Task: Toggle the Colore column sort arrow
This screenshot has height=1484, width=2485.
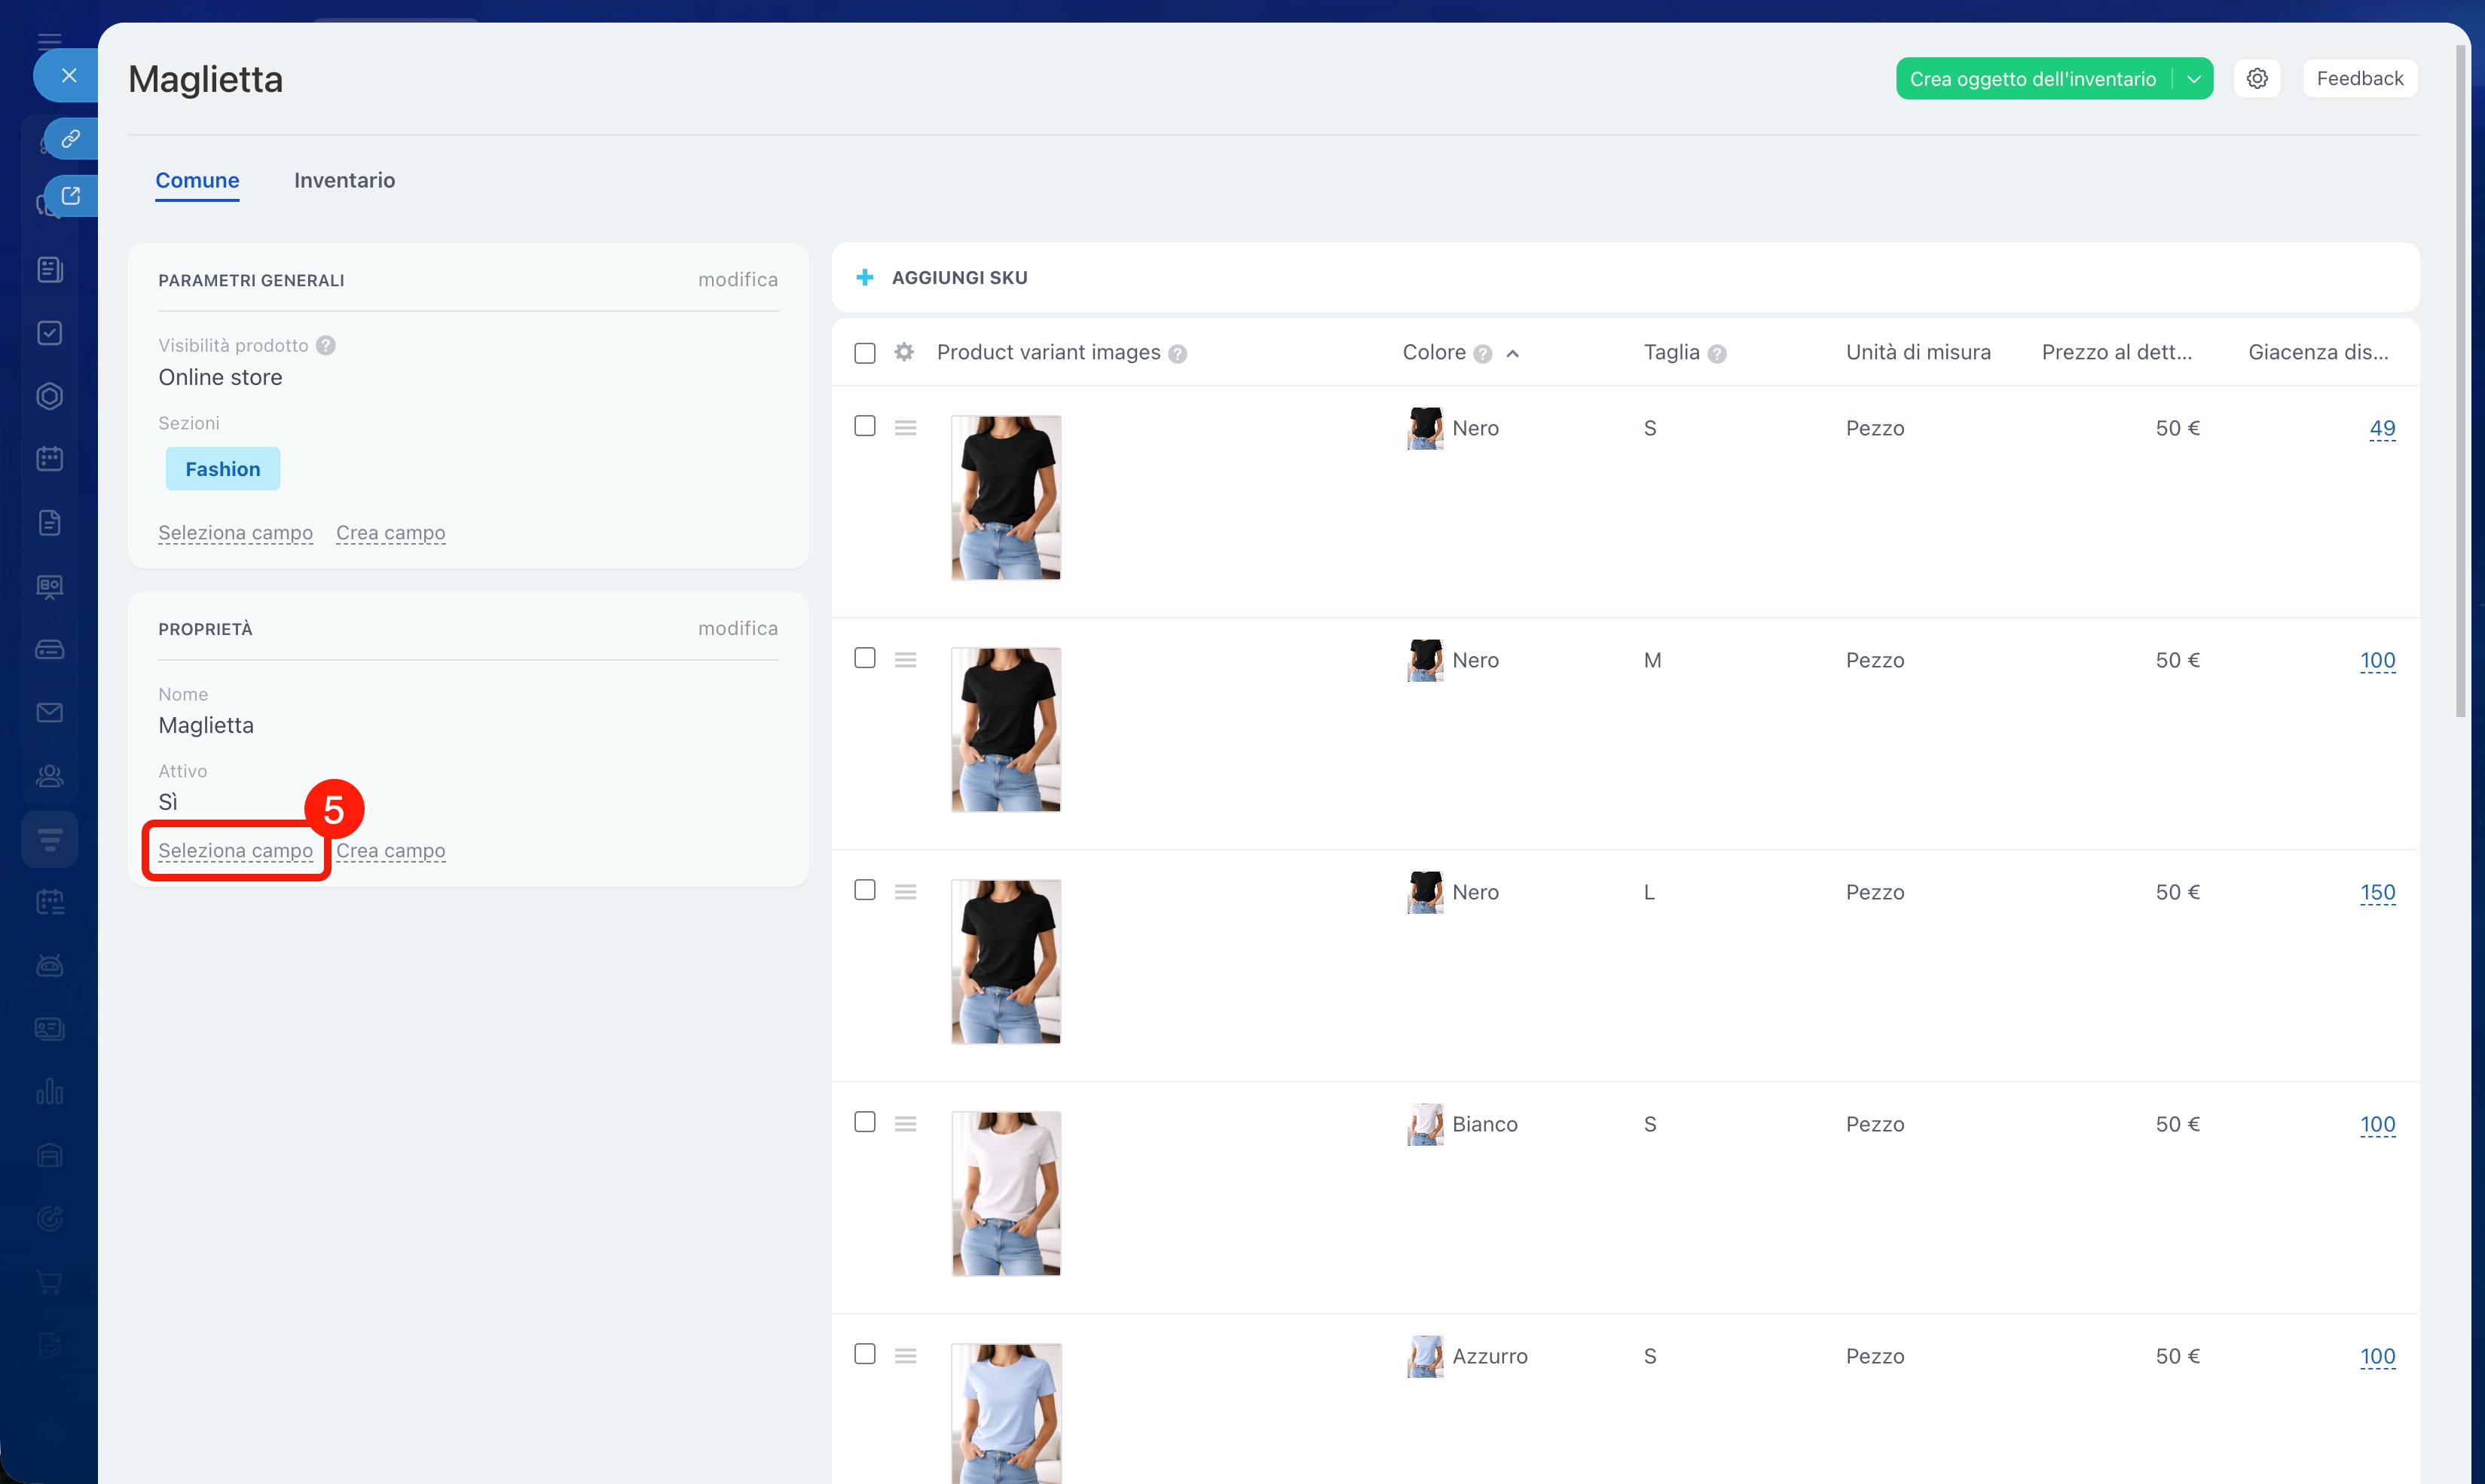Action: (1513, 353)
